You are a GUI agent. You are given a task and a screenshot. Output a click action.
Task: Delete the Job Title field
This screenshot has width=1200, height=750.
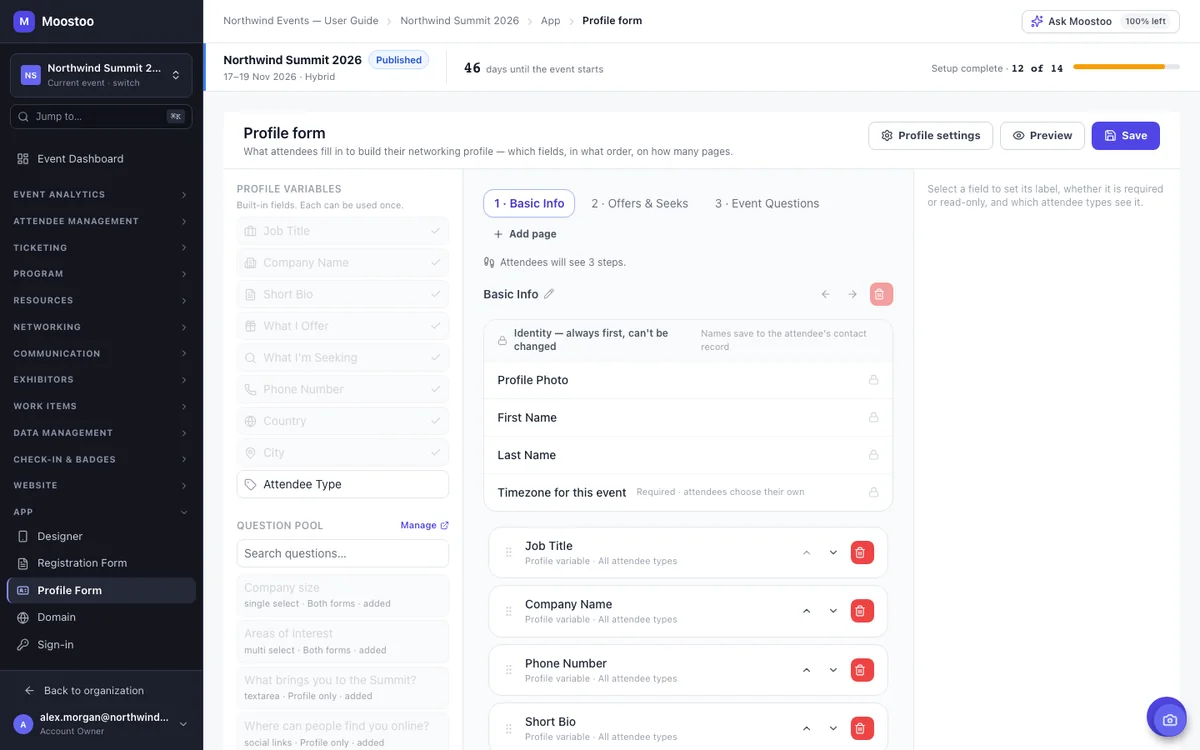pos(862,553)
